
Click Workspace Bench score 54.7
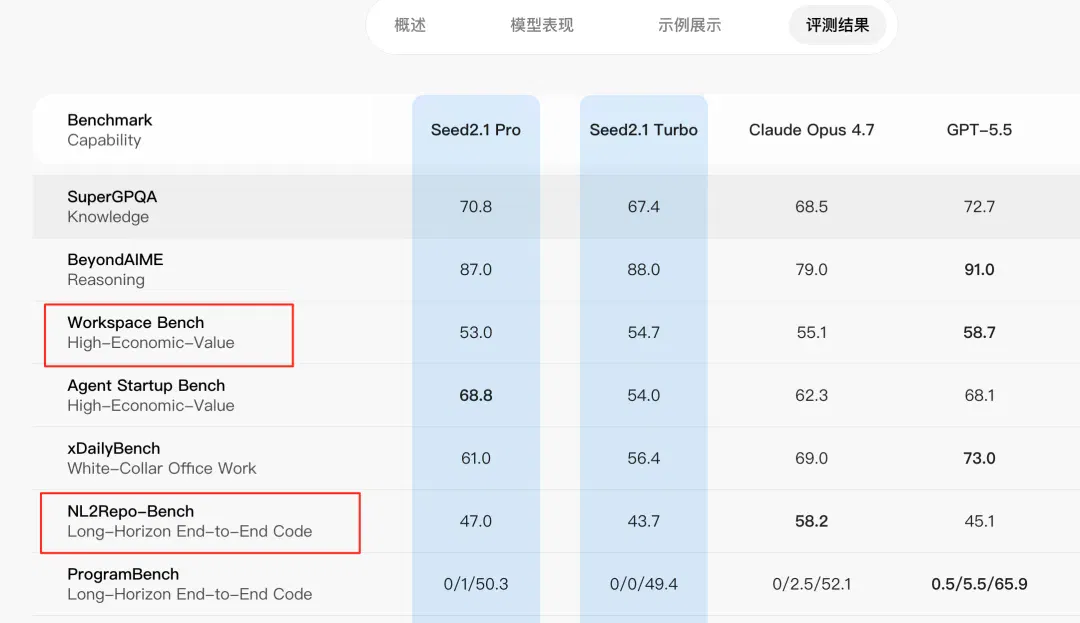(x=643, y=332)
